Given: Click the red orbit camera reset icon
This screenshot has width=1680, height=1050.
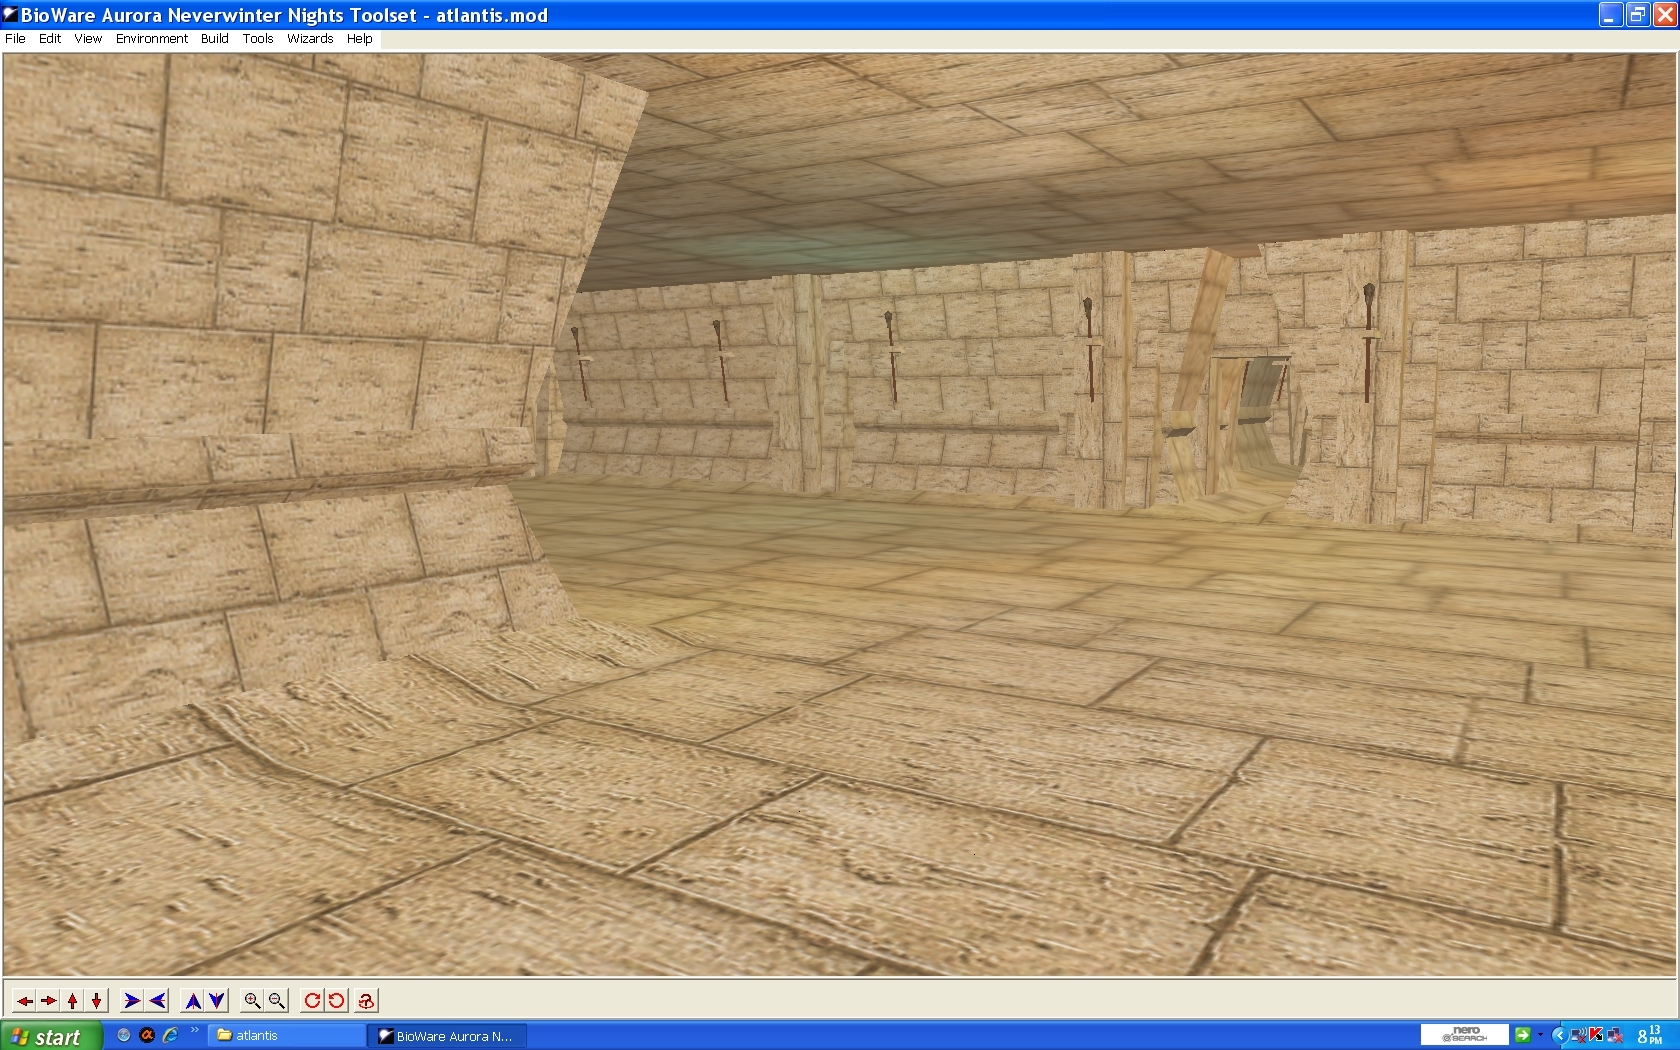Looking at the screenshot, I should coord(366,1000).
